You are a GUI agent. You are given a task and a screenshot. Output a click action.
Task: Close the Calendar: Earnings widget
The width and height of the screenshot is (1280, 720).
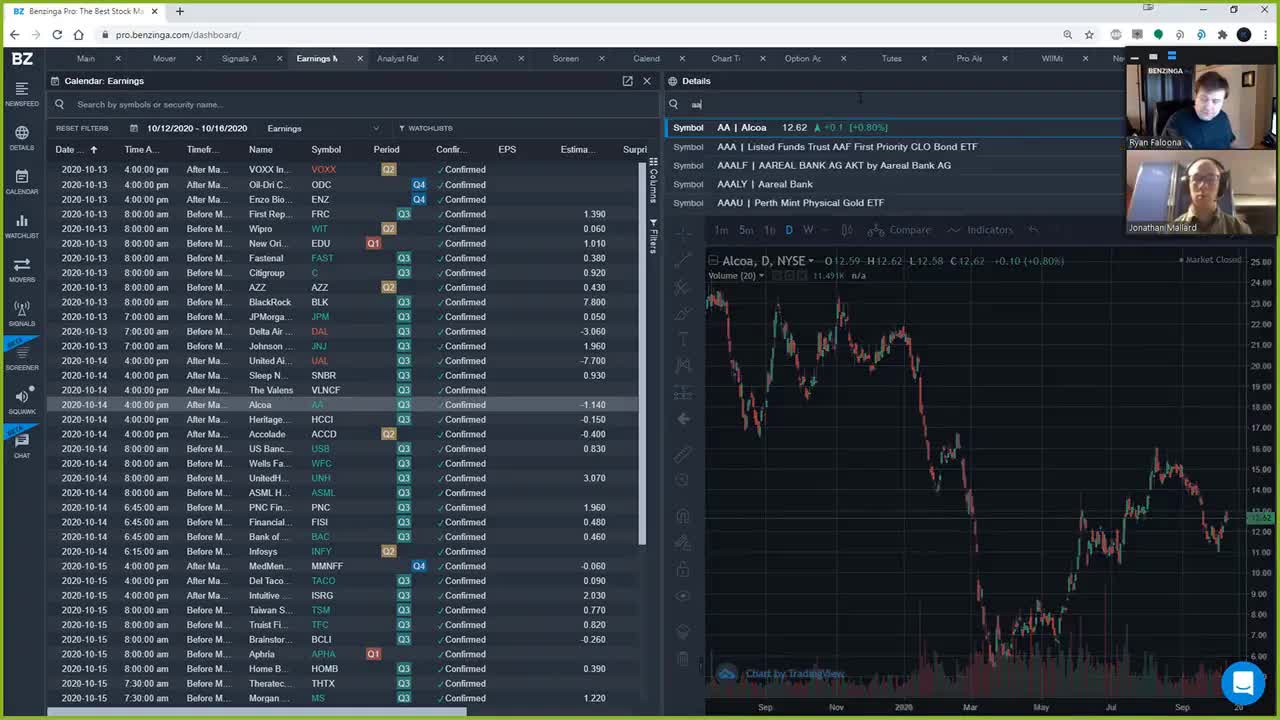647,81
